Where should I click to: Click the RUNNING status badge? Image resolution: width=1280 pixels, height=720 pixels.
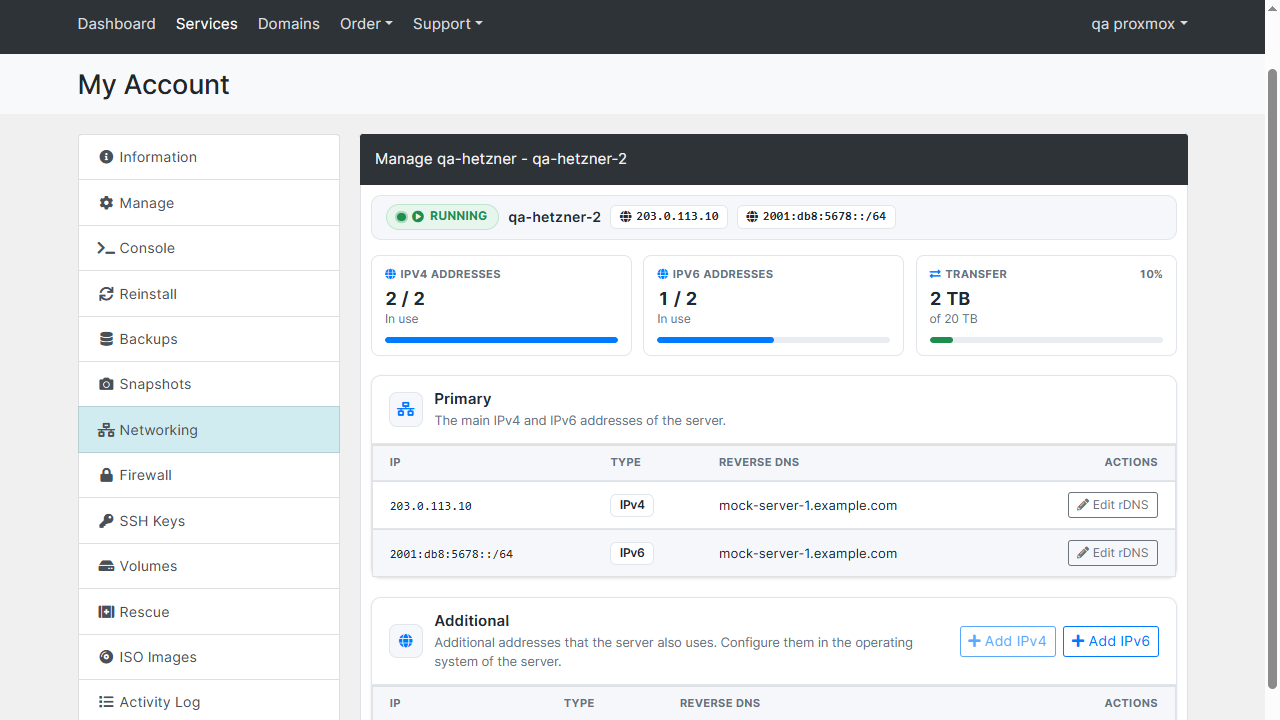[x=442, y=216]
